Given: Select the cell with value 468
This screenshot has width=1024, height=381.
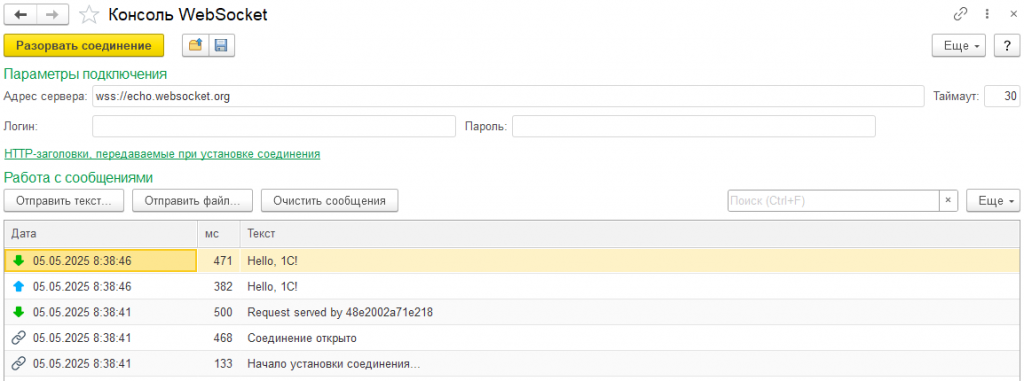Looking at the screenshot, I should point(219,338).
